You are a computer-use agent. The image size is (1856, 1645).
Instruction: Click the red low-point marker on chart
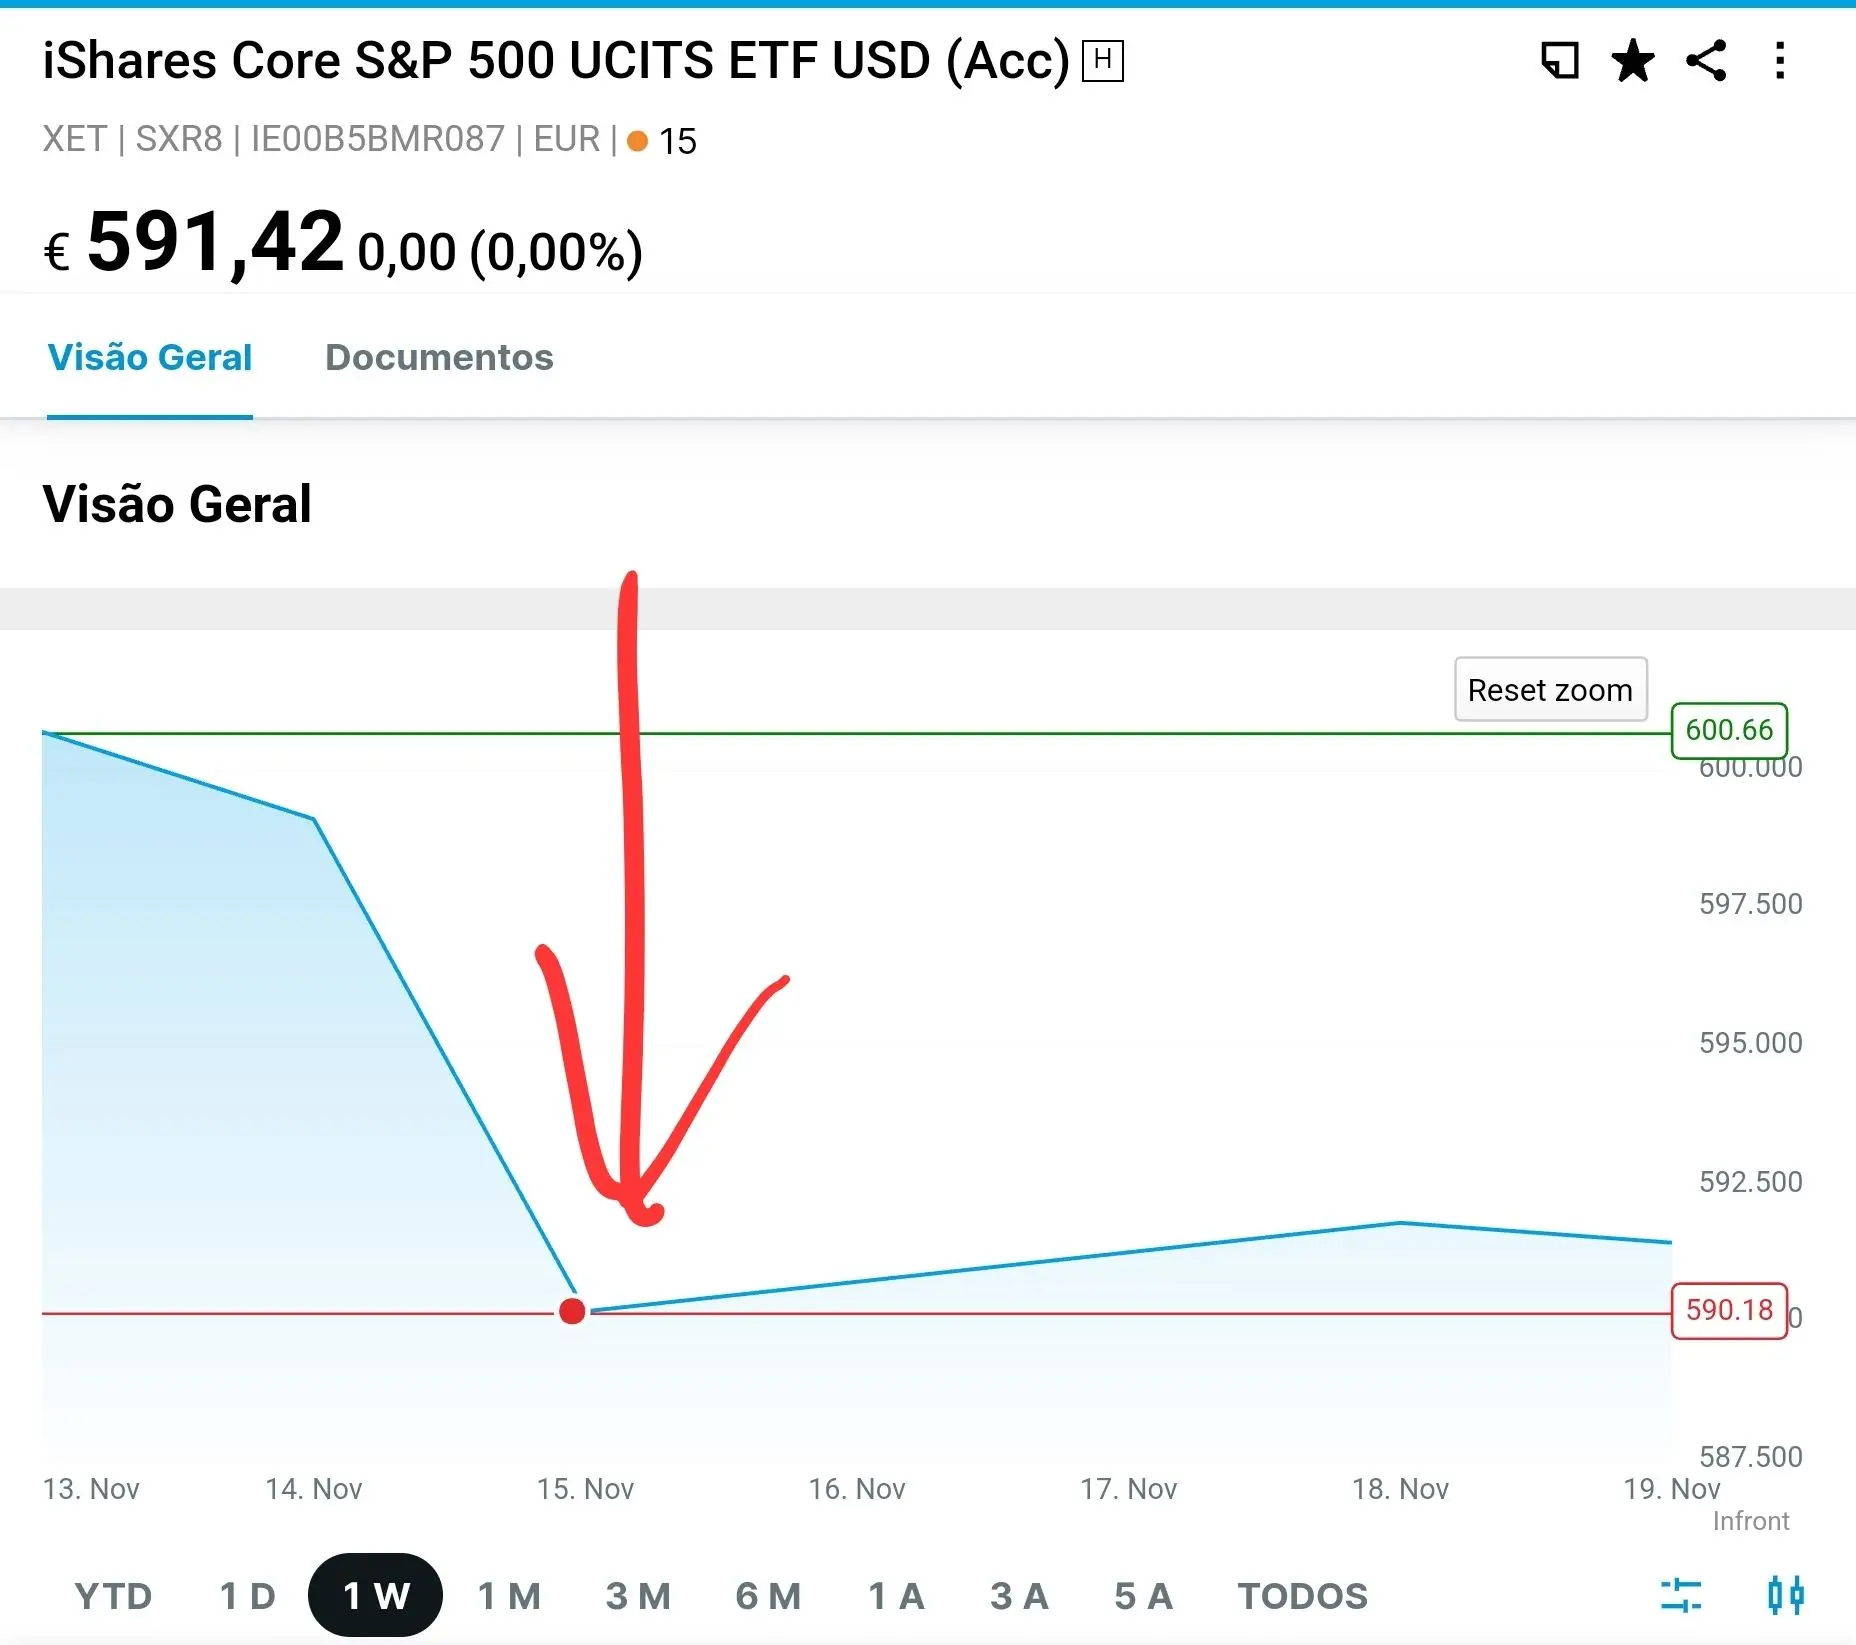572,1311
